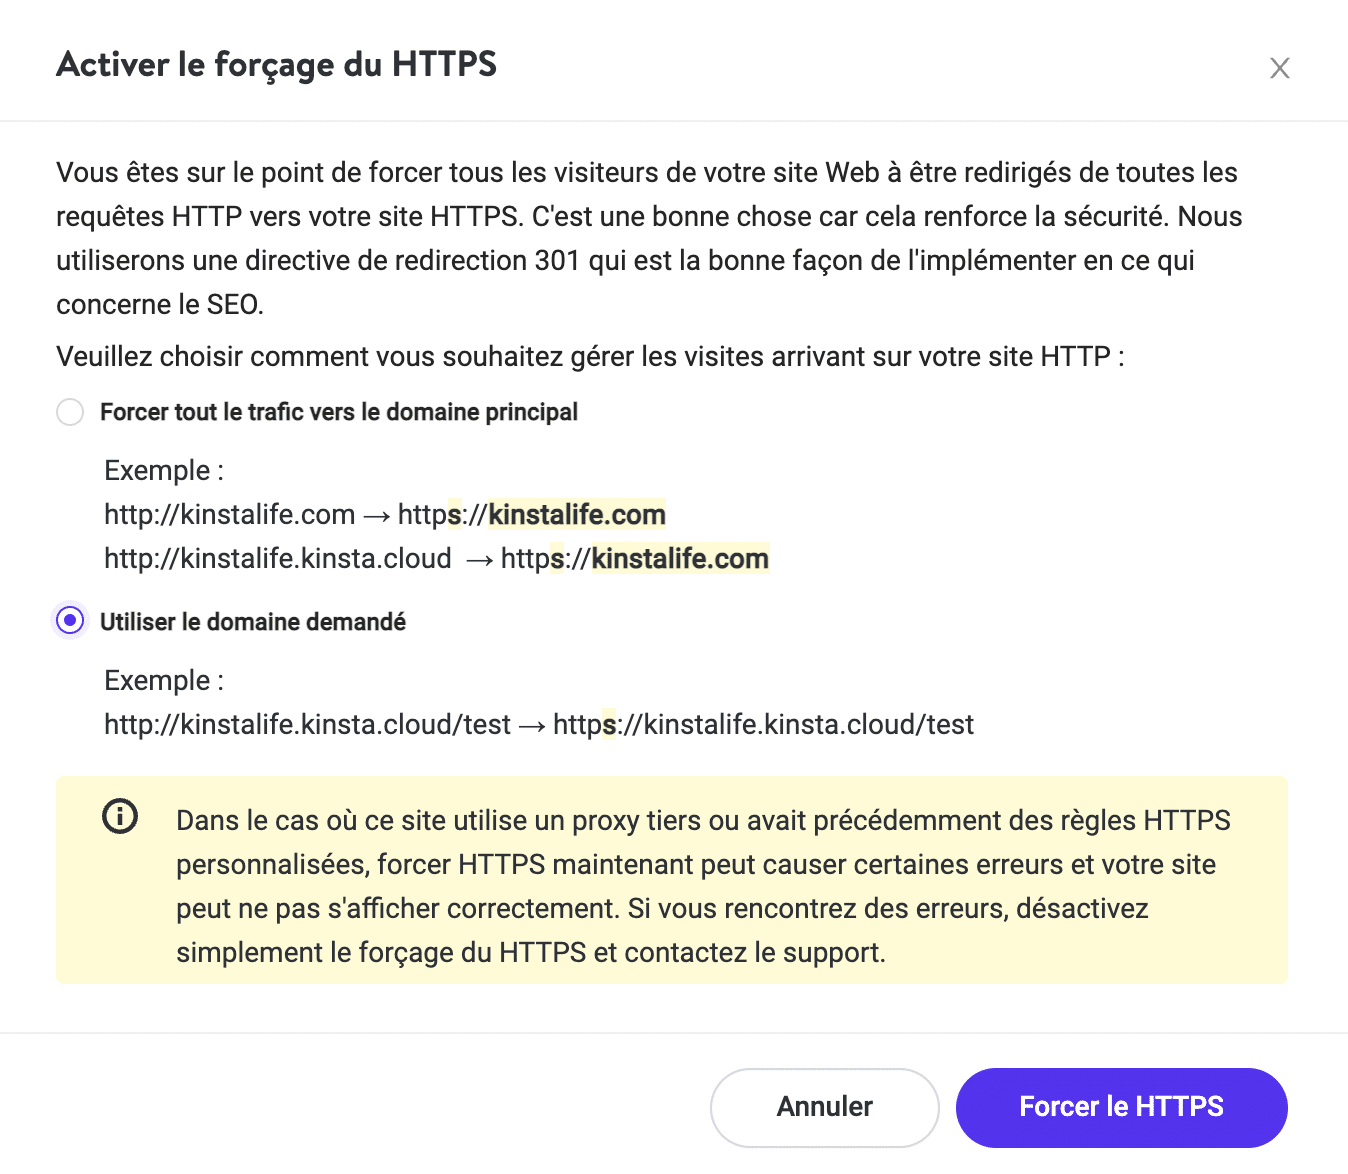Click the http://kinstalife.com example URL

(x=228, y=514)
